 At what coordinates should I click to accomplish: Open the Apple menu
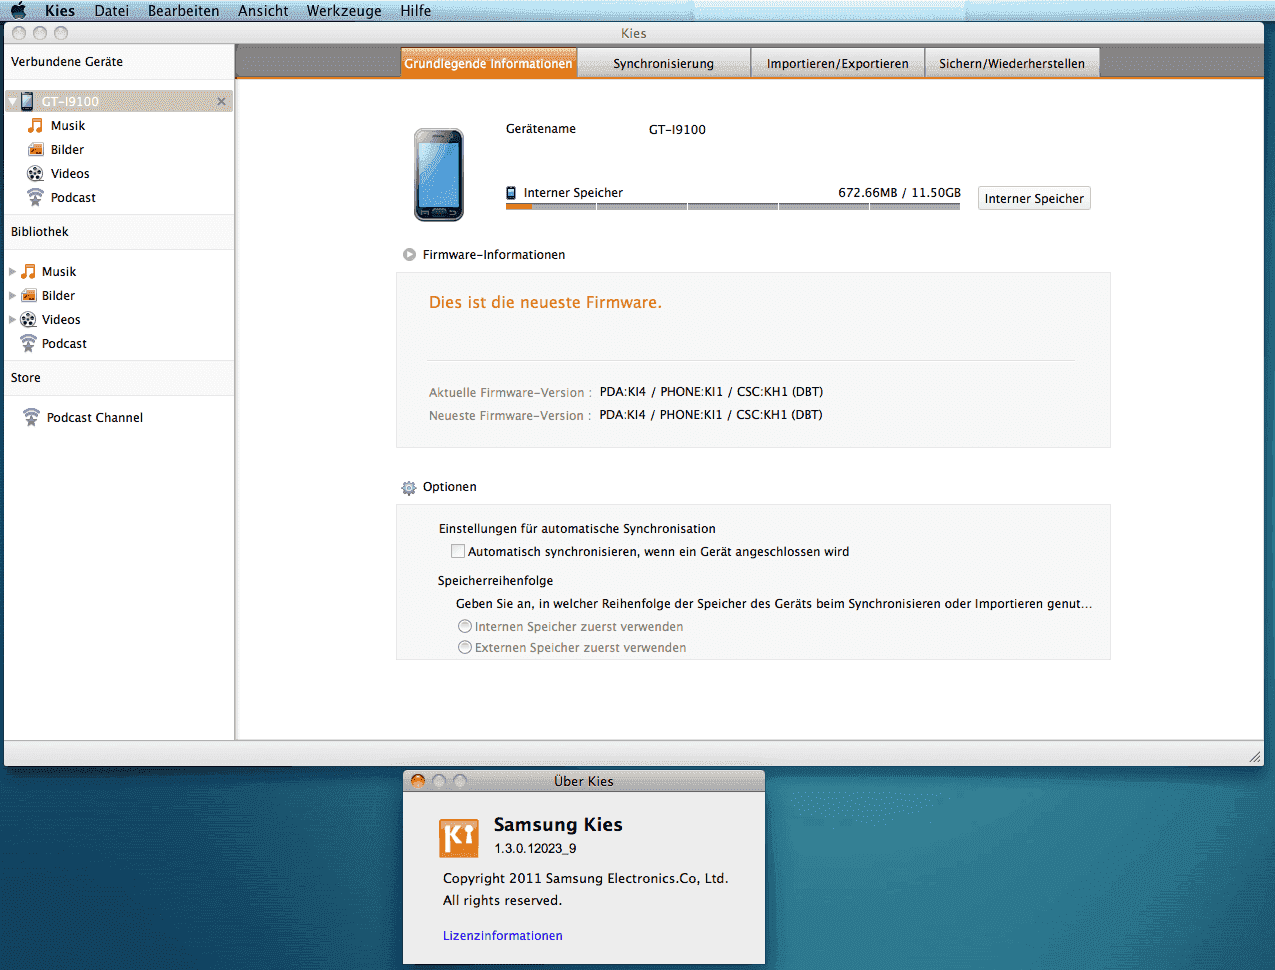18,11
